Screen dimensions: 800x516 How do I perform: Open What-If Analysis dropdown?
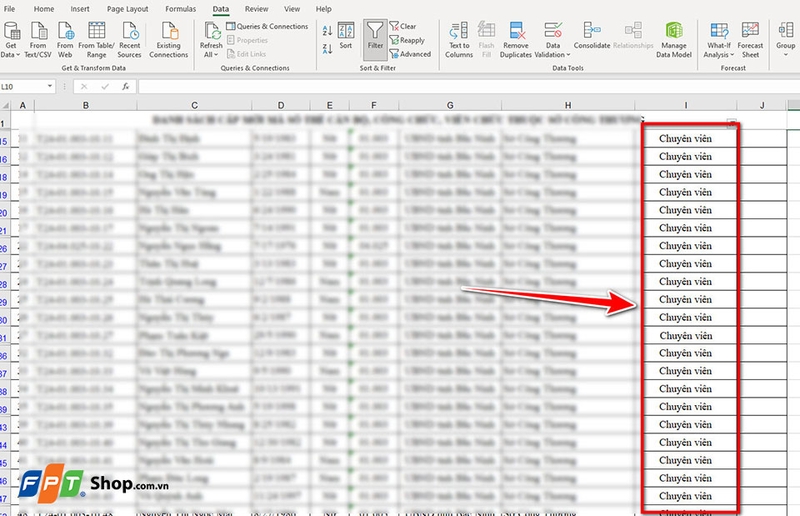pyautogui.click(x=717, y=50)
